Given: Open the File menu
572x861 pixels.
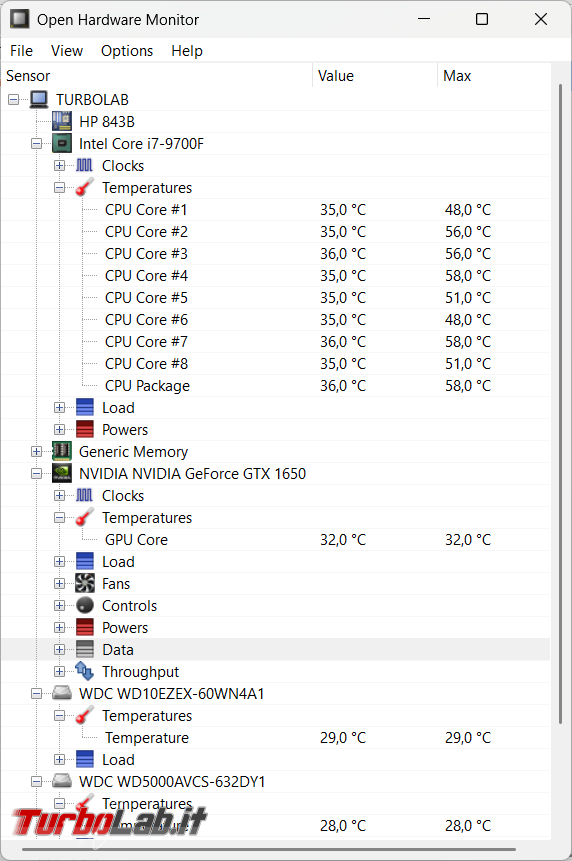Looking at the screenshot, I should [21, 51].
